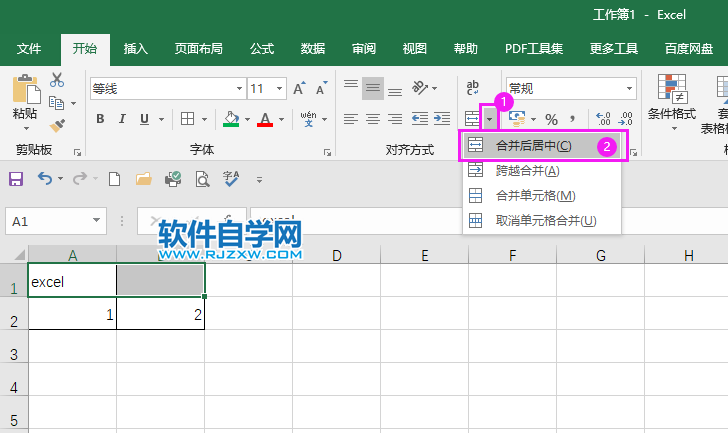728x433 pixels.
Task: Open the number format 常规 dropdown
Action: pos(630,88)
